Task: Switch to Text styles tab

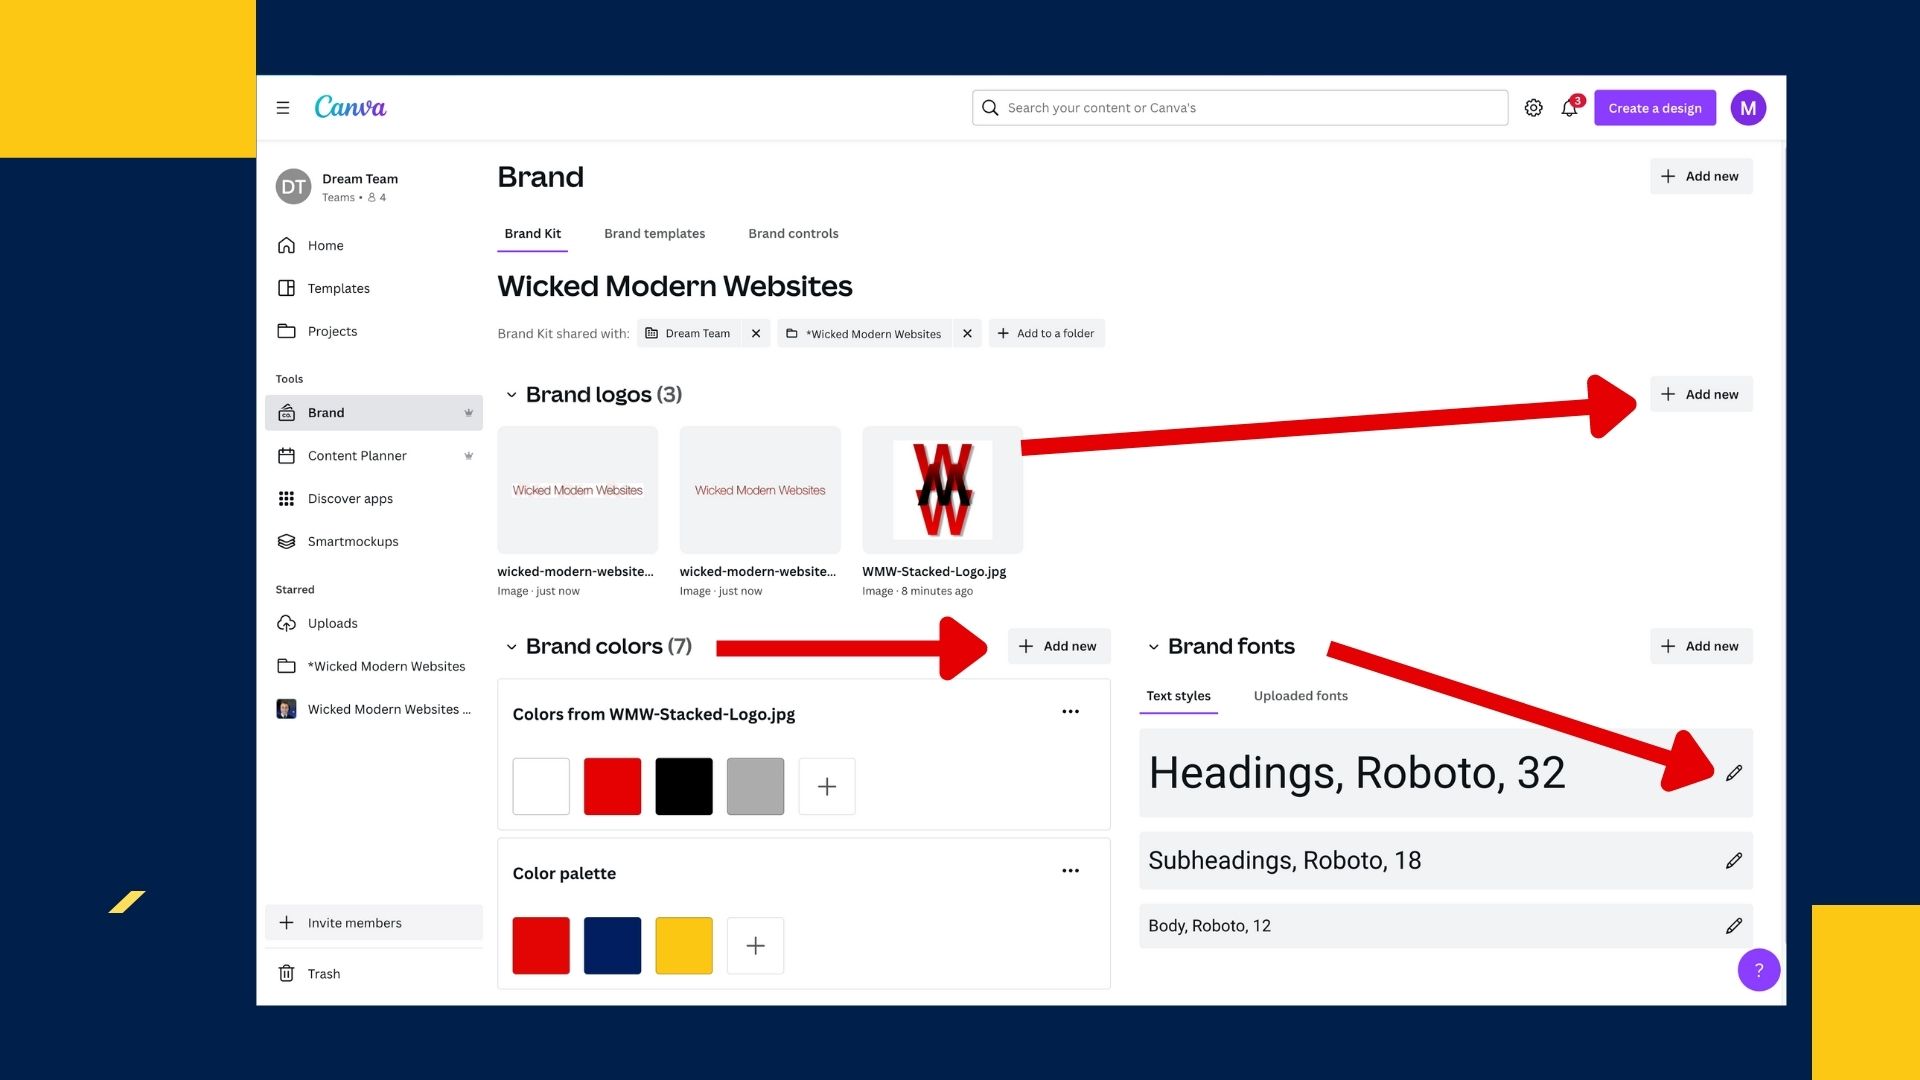Action: 1178,696
